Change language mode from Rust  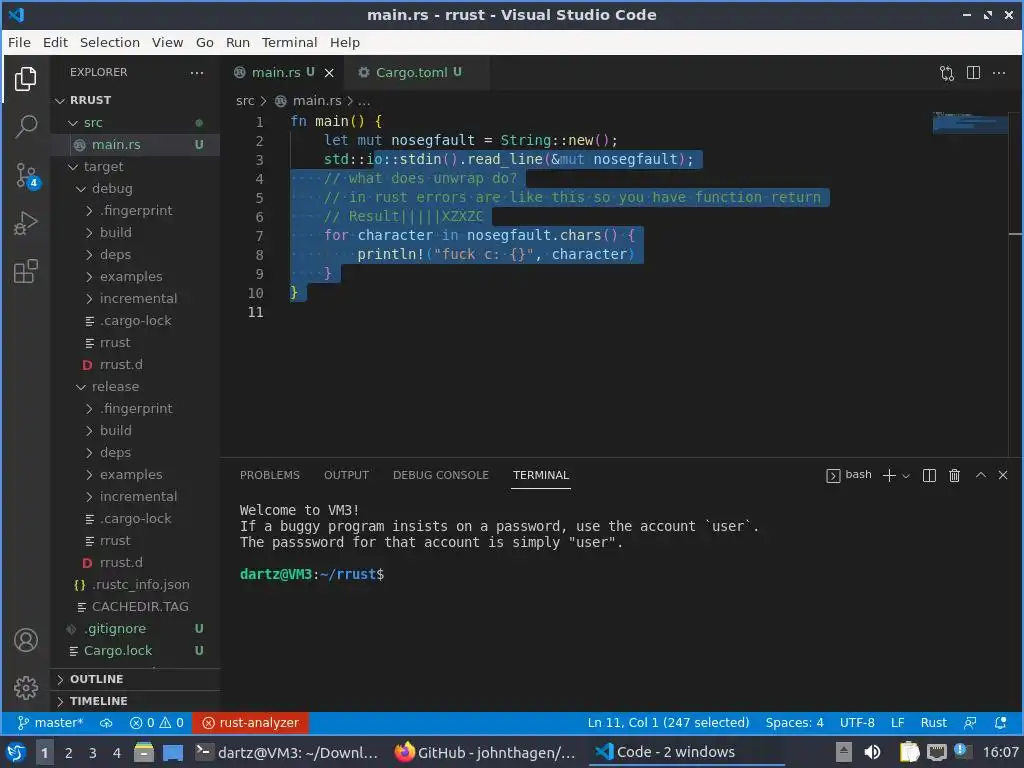[x=933, y=723]
